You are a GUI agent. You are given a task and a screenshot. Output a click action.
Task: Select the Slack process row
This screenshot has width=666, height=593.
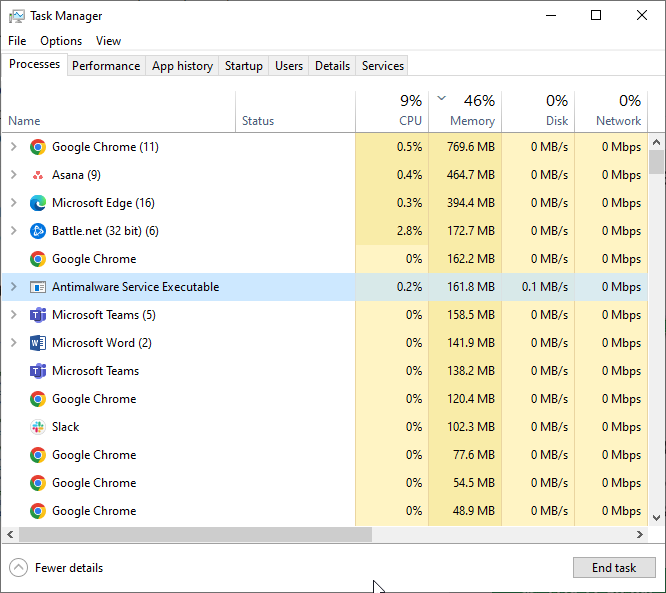tap(325, 427)
